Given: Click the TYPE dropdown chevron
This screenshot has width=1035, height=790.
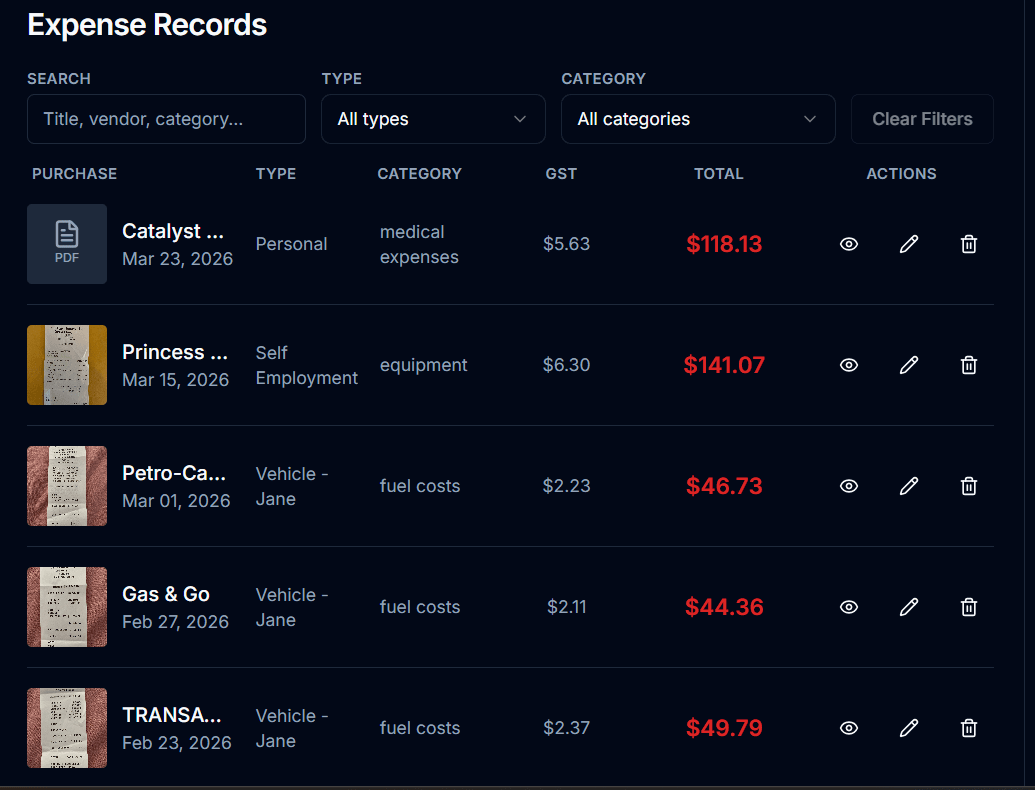Looking at the screenshot, I should point(519,118).
